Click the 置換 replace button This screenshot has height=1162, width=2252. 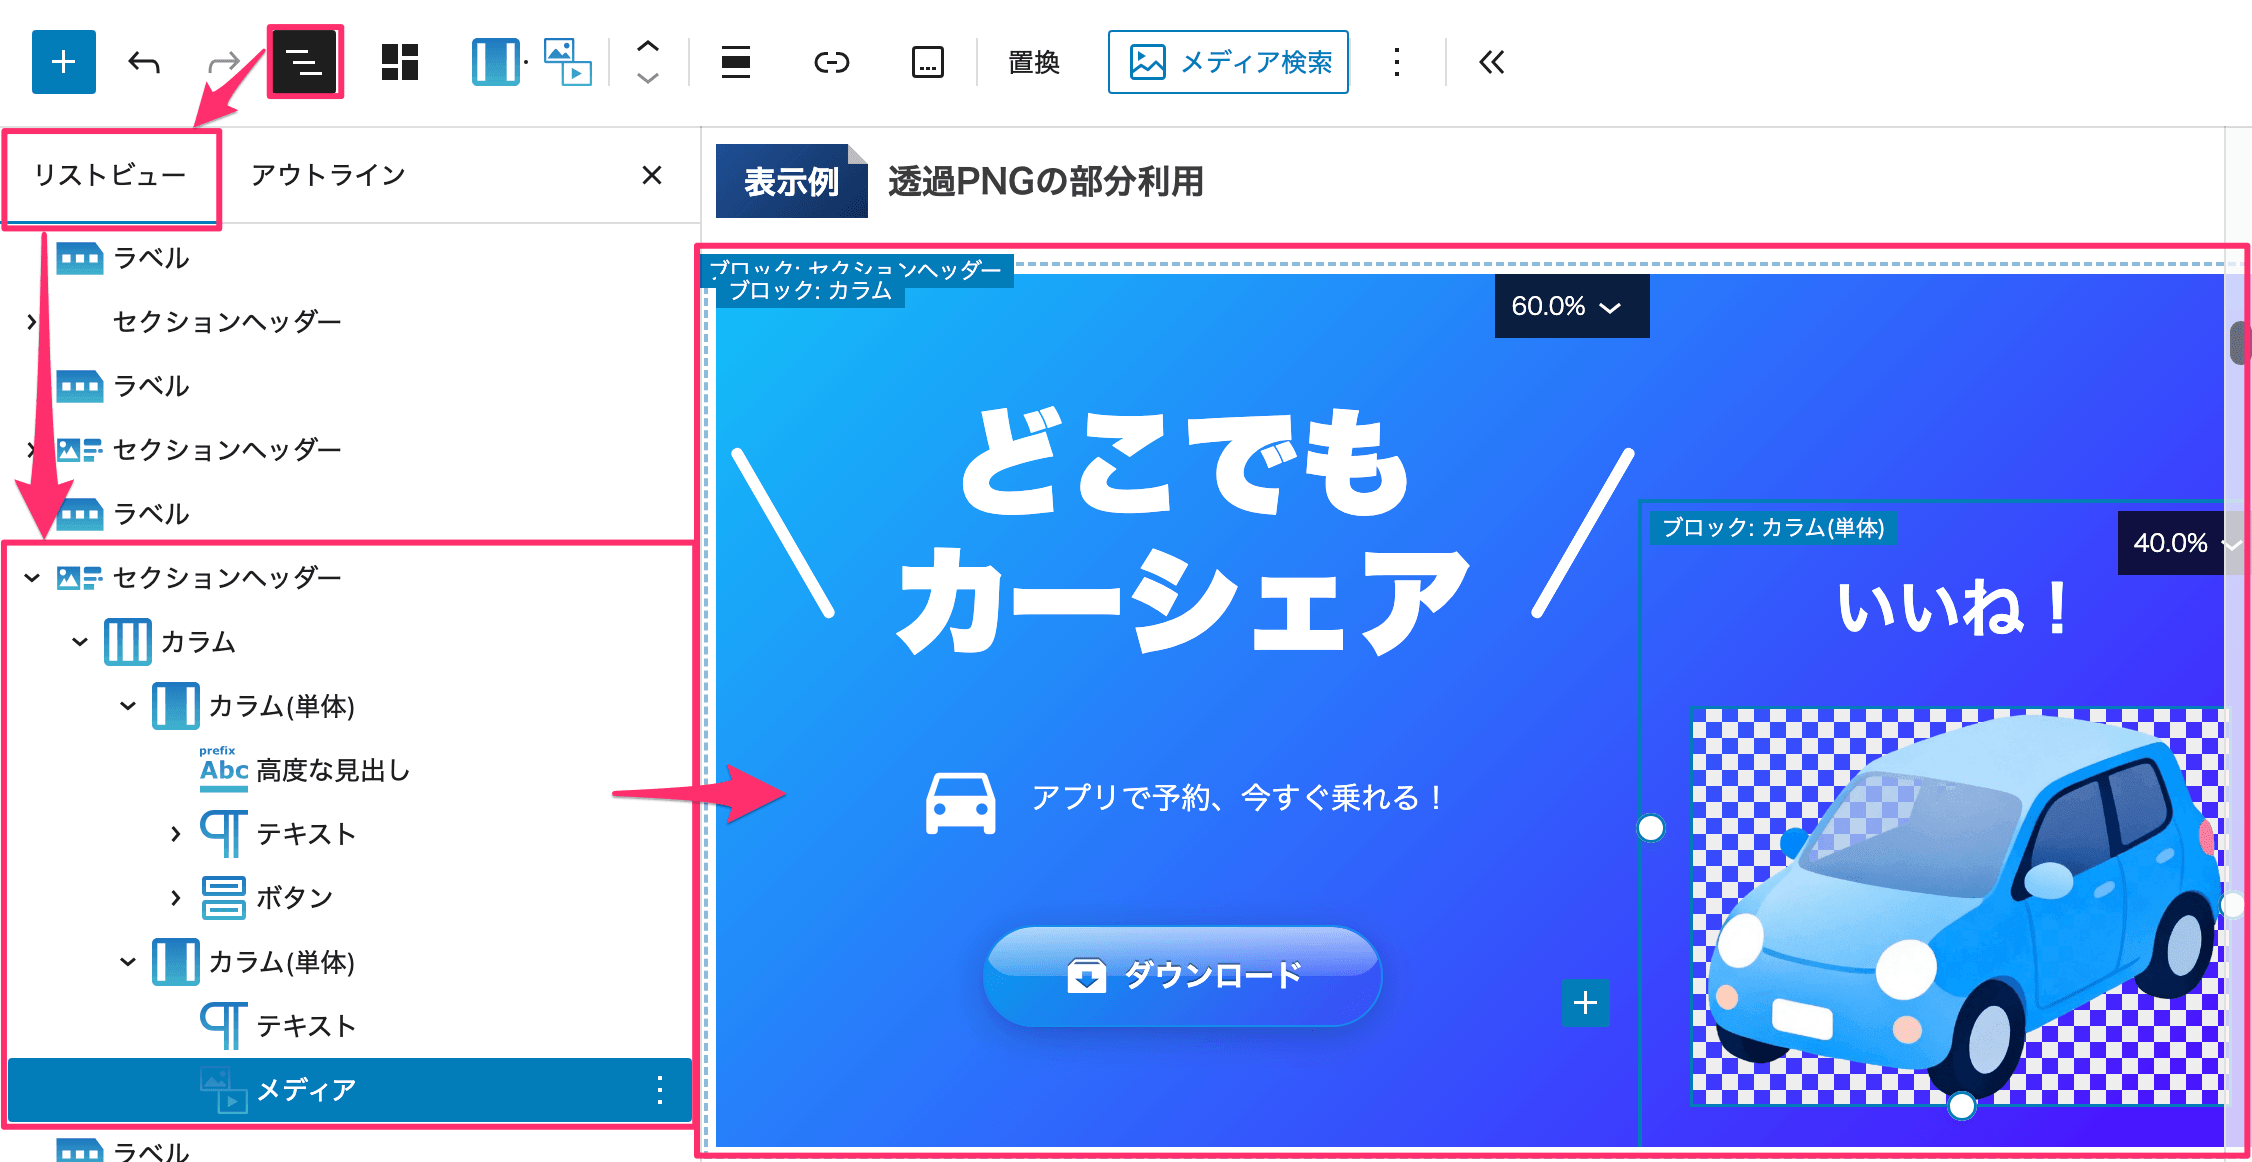point(1033,62)
